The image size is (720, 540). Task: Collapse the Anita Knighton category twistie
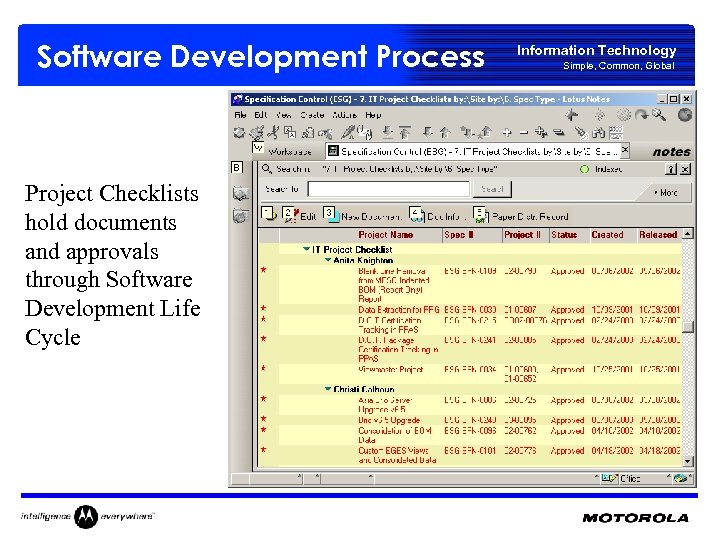point(328,260)
